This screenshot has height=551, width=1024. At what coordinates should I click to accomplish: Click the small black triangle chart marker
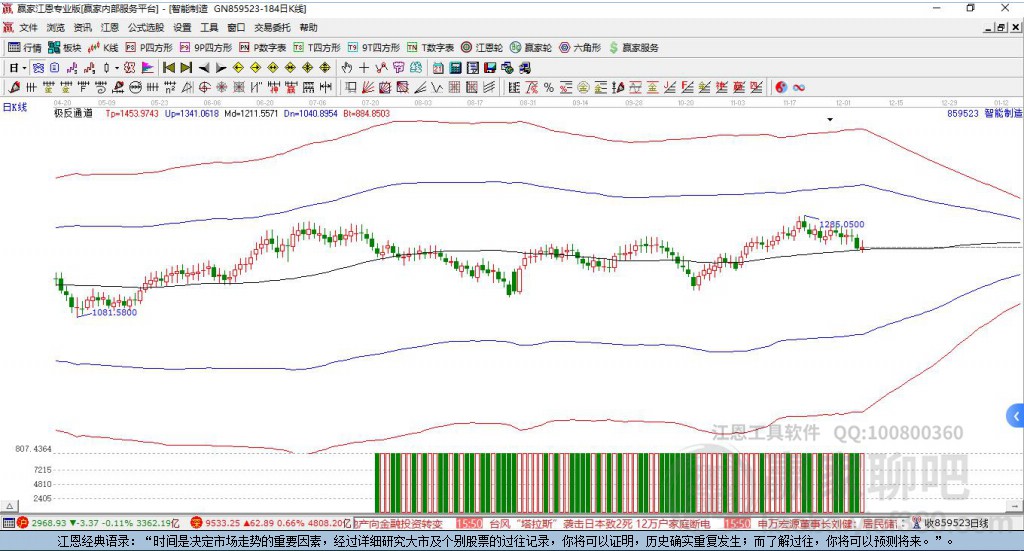point(830,119)
